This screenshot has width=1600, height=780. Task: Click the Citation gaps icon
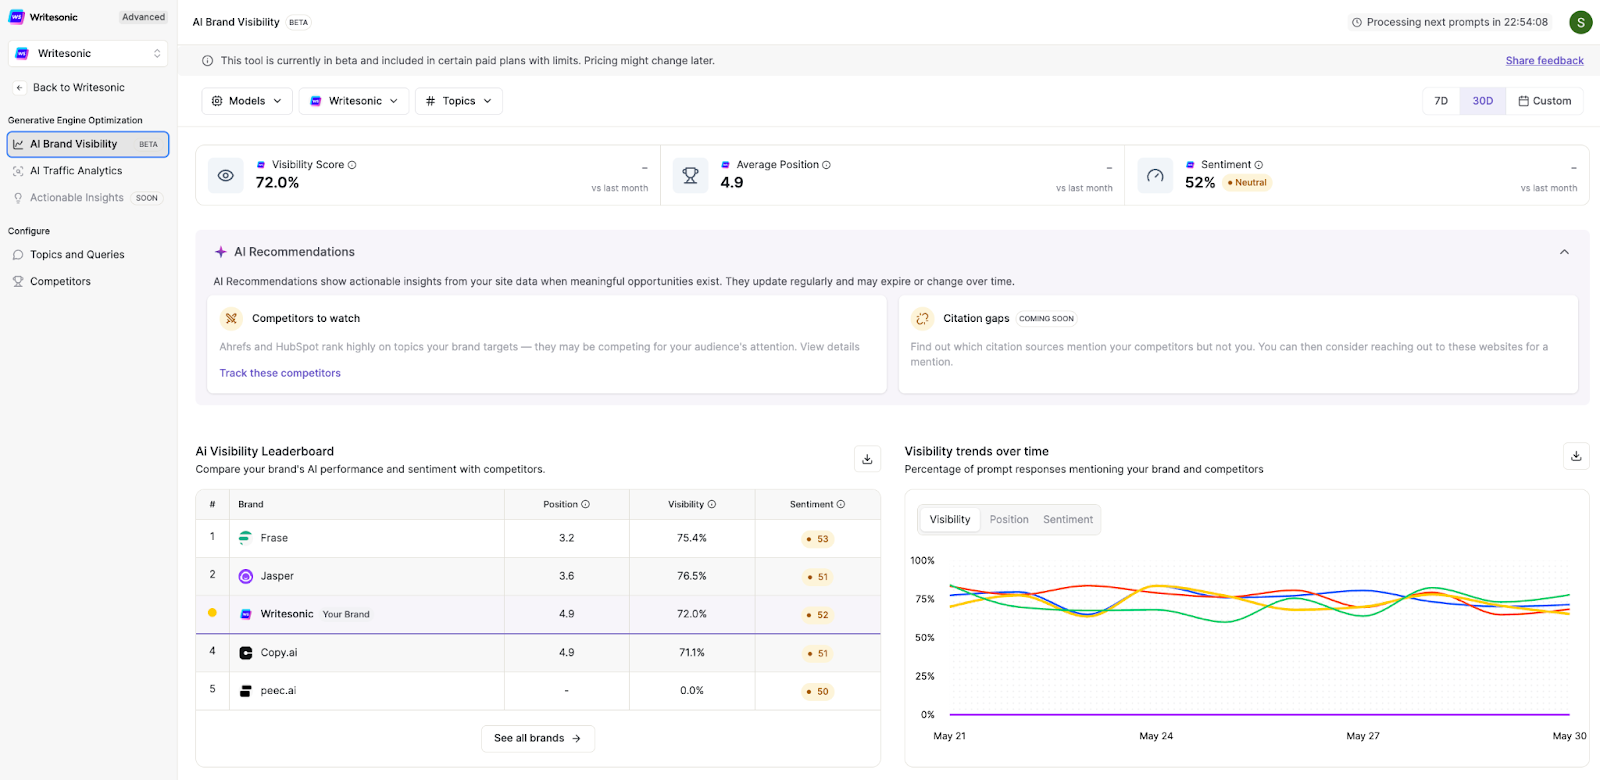(922, 318)
